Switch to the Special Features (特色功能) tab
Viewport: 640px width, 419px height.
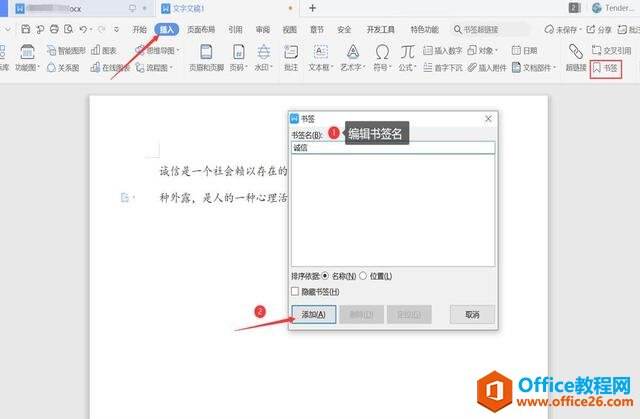tap(424, 29)
